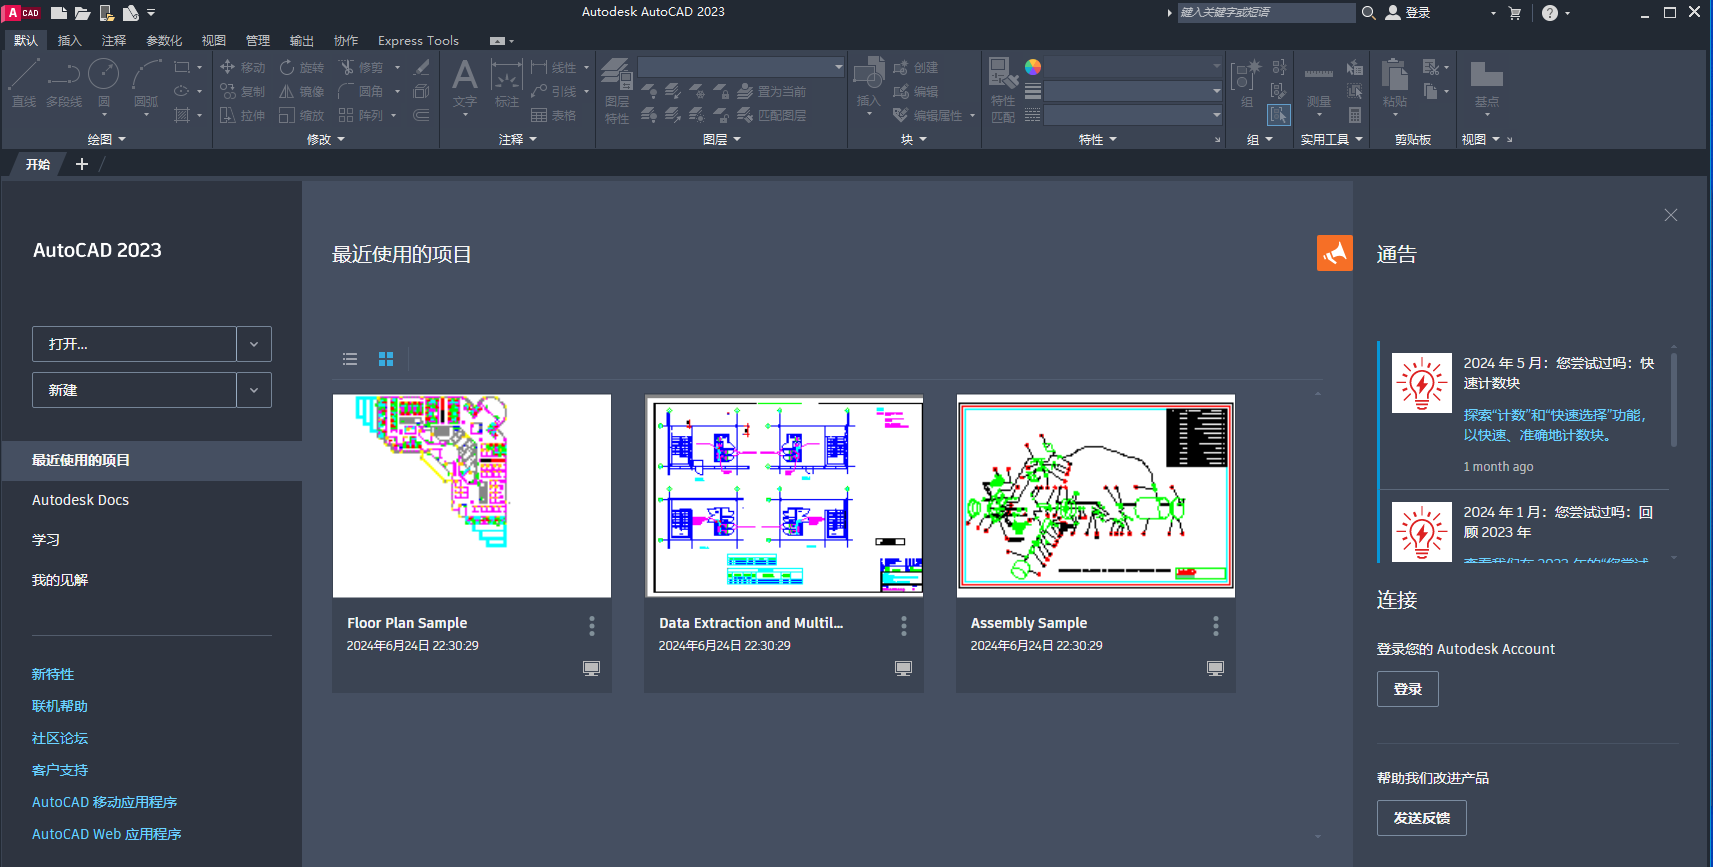Click the Text (文字) tool
The image size is (1713, 867).
coord(465,83)
